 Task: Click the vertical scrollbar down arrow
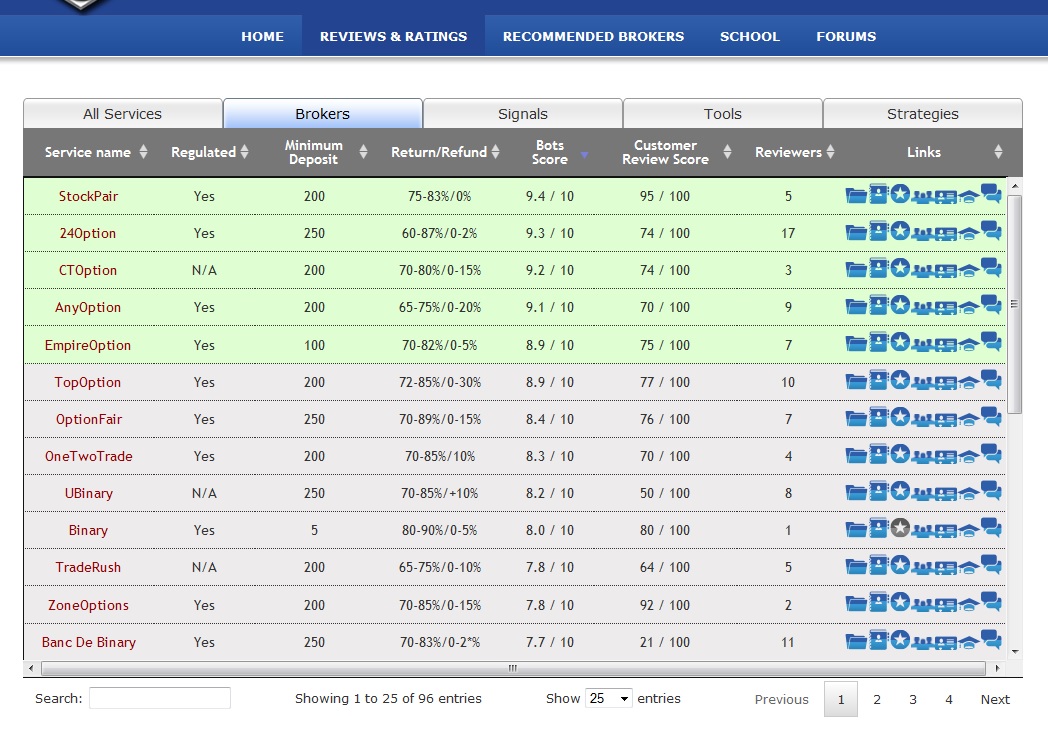[x=1015, y=651]
